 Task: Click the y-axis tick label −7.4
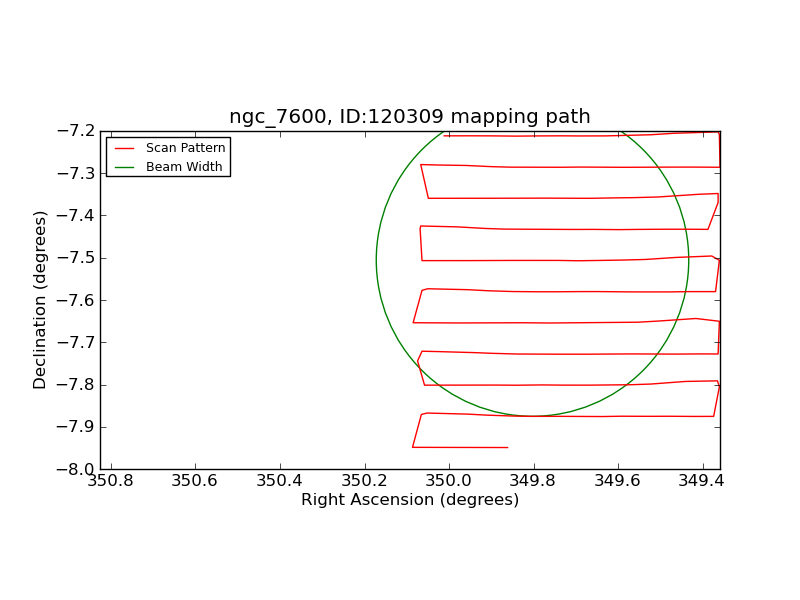(x=76, y=215)
